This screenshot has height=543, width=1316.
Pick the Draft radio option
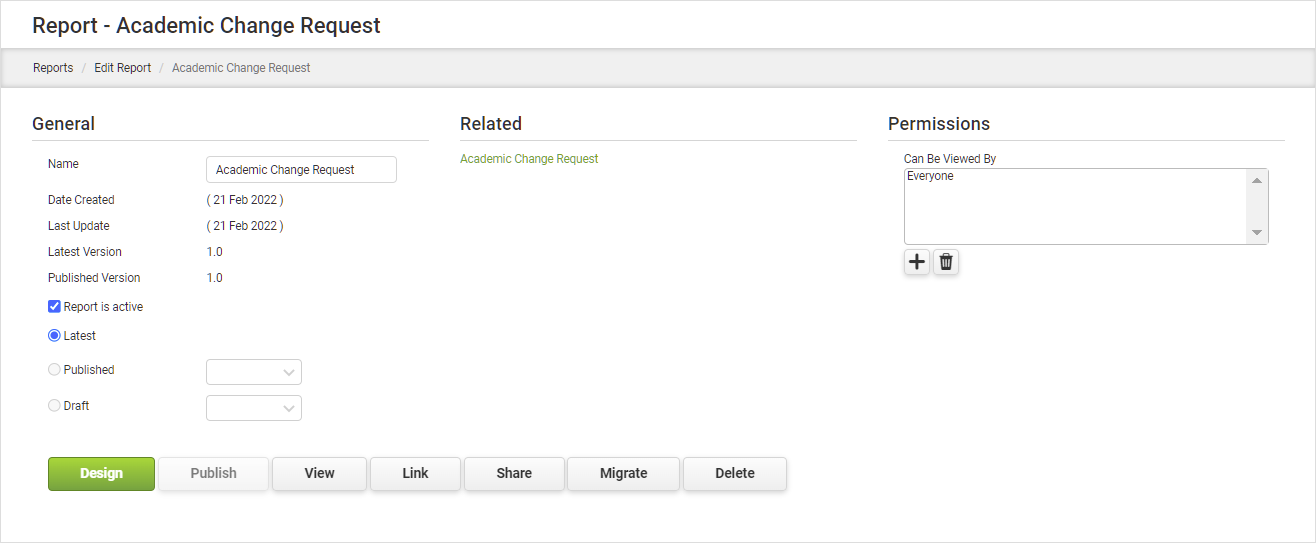(x=54, y=406)
